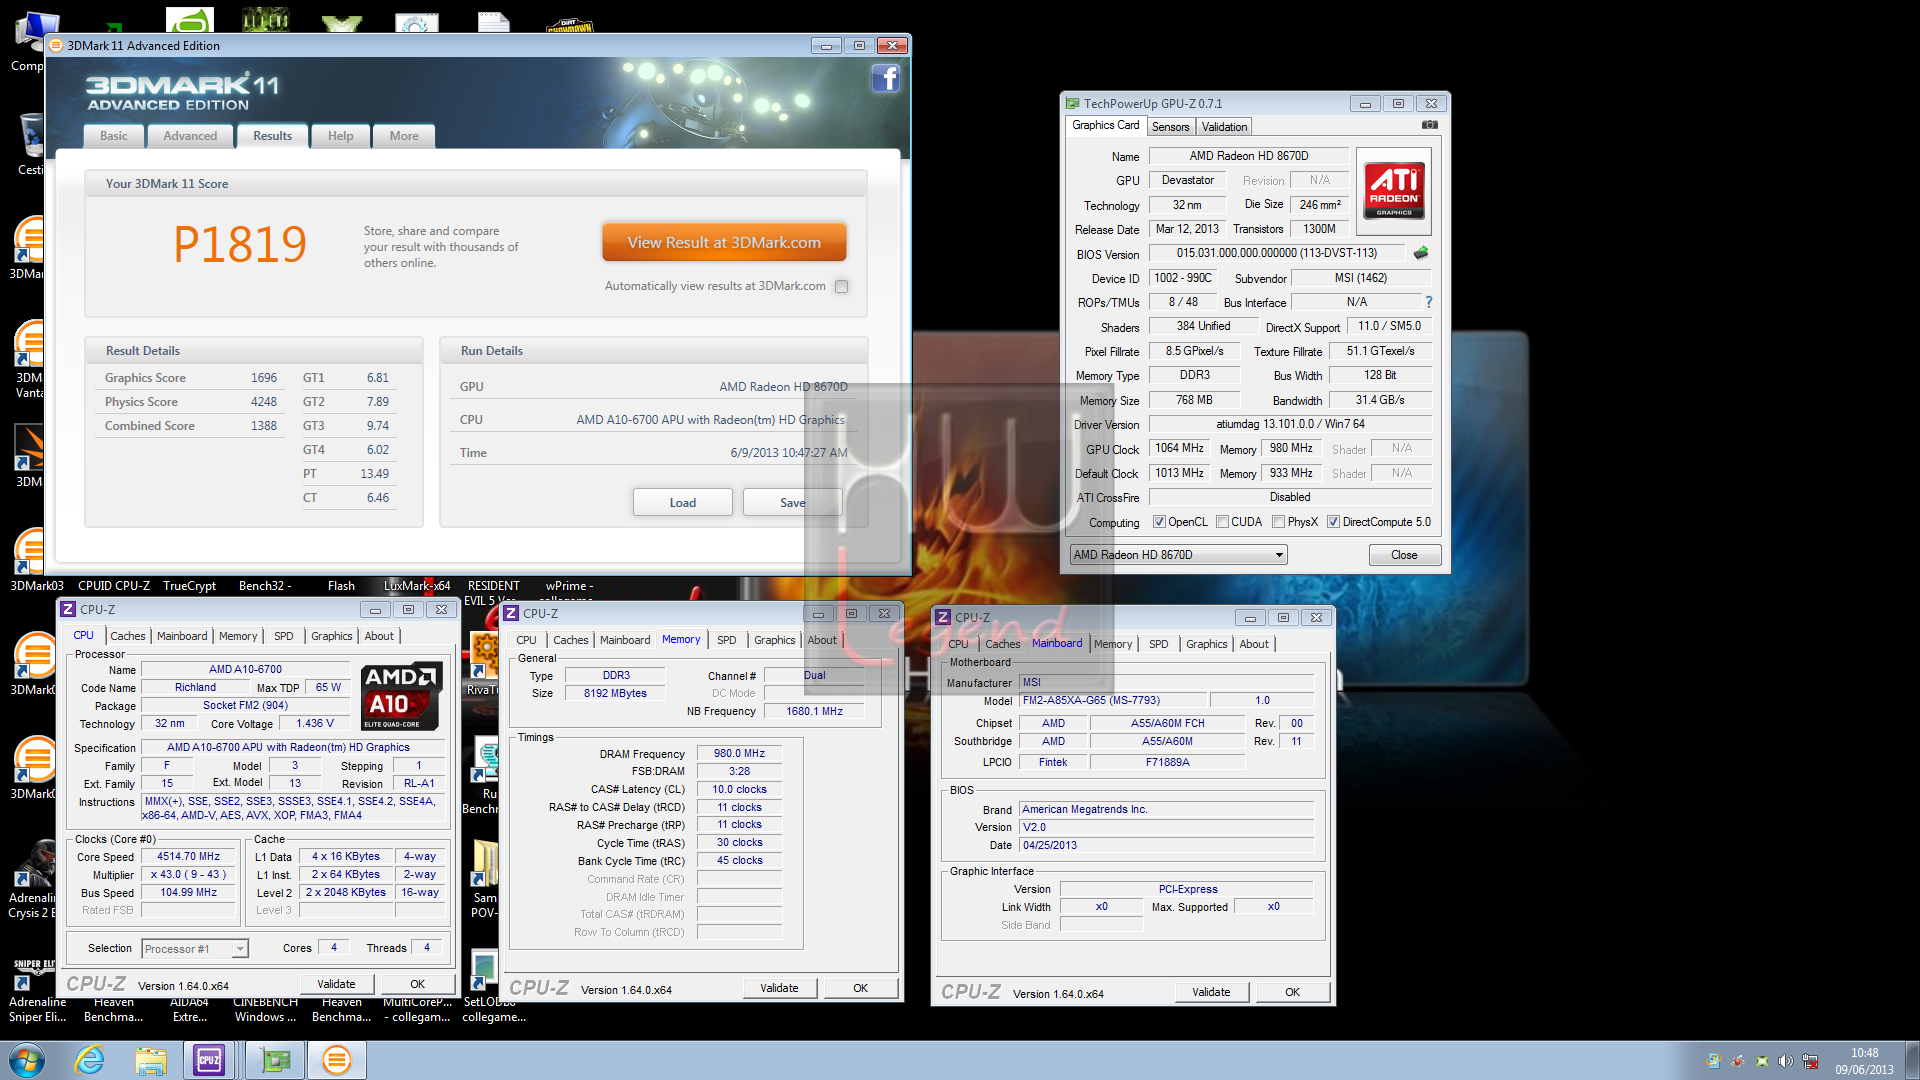Click the Save button in 3DMark 11
This screenshot has height=1080, width=1920.
click(x=792, y=502)
